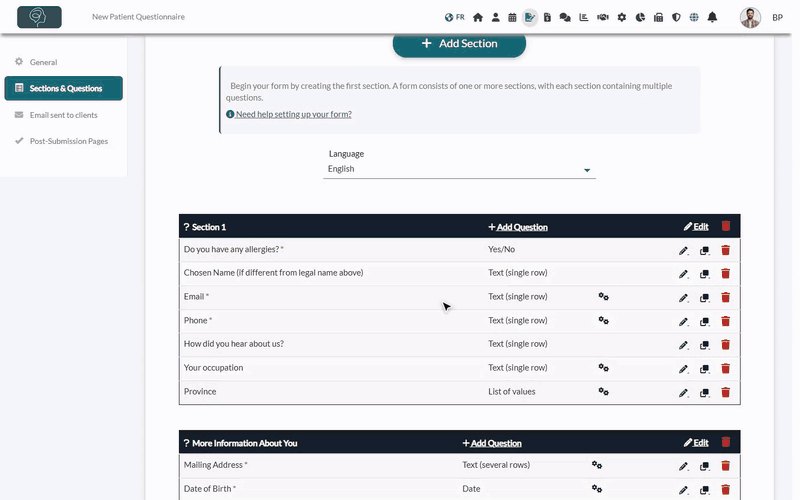Delete the Email question
This screenshot has height=500, width=800.
(726, 297)
